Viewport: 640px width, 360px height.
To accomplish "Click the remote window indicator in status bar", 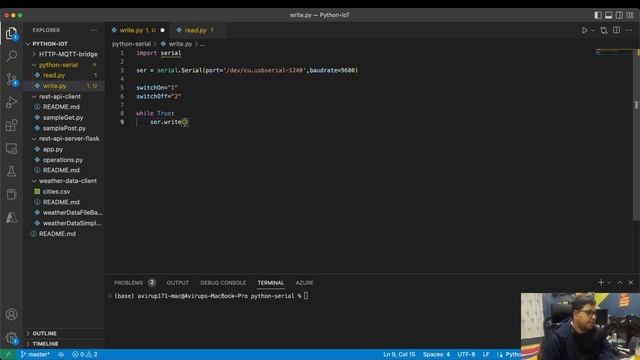I will (x=8, y=354).
